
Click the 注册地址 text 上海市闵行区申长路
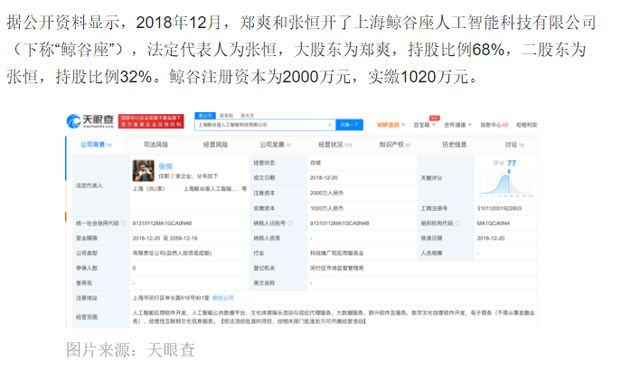(171, 298)
